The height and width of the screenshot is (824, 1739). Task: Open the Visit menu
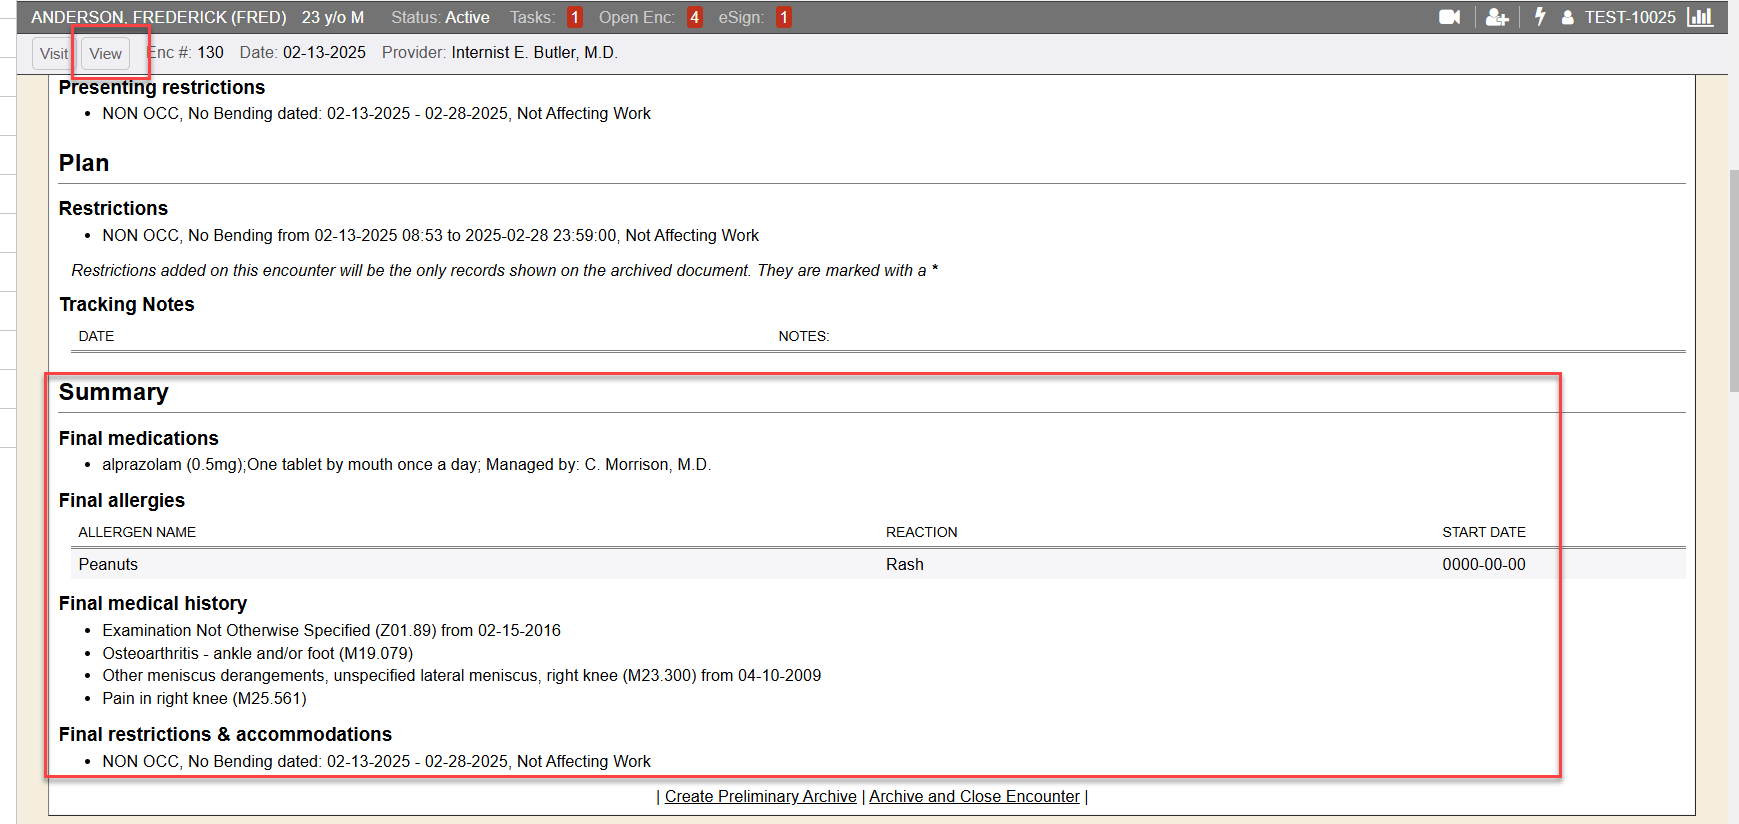53,54
